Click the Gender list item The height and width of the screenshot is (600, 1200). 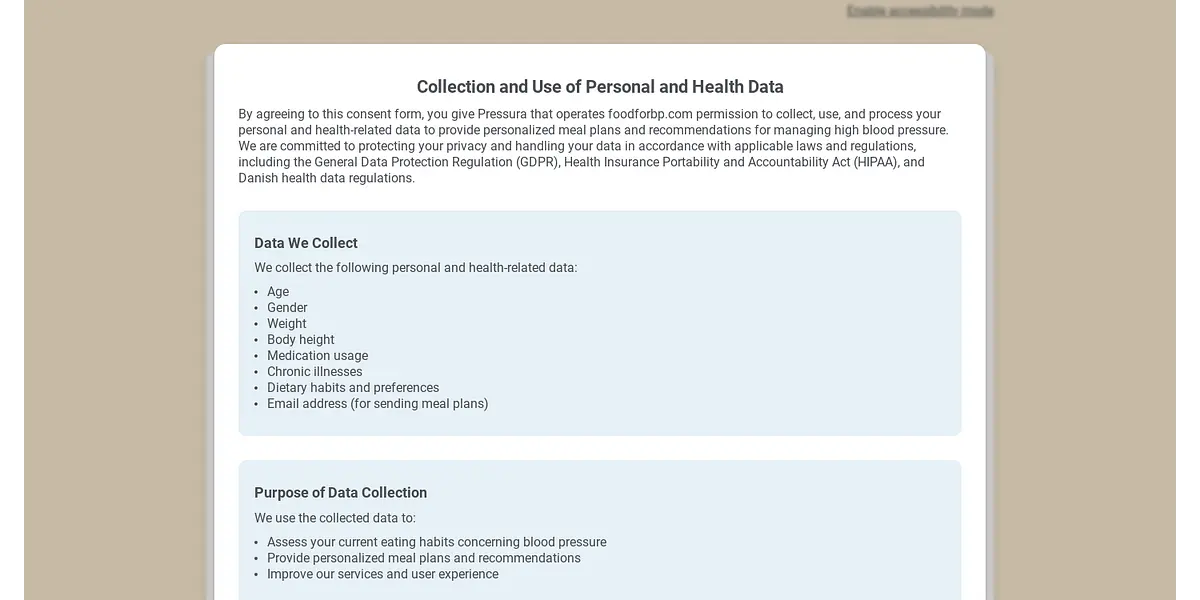coord(287,308)
